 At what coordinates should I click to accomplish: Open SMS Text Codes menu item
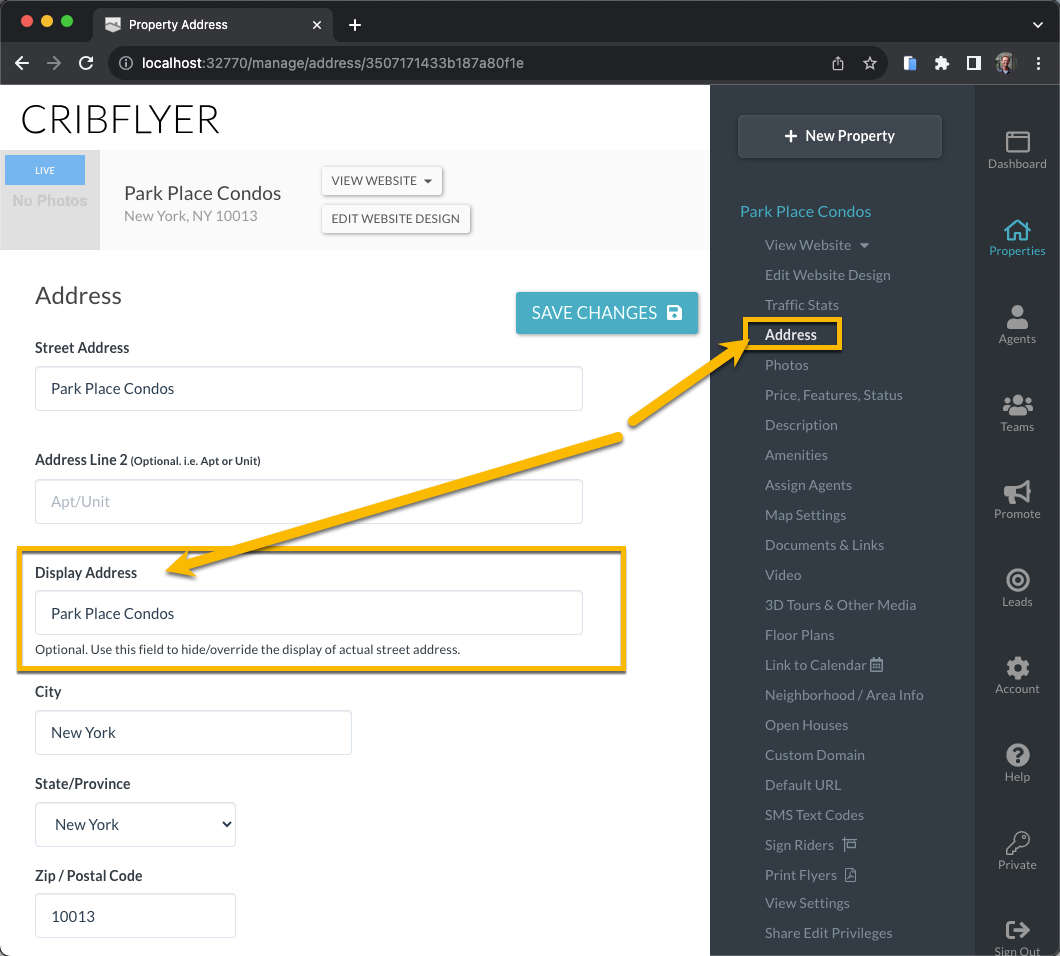click(x=814, y=815)
